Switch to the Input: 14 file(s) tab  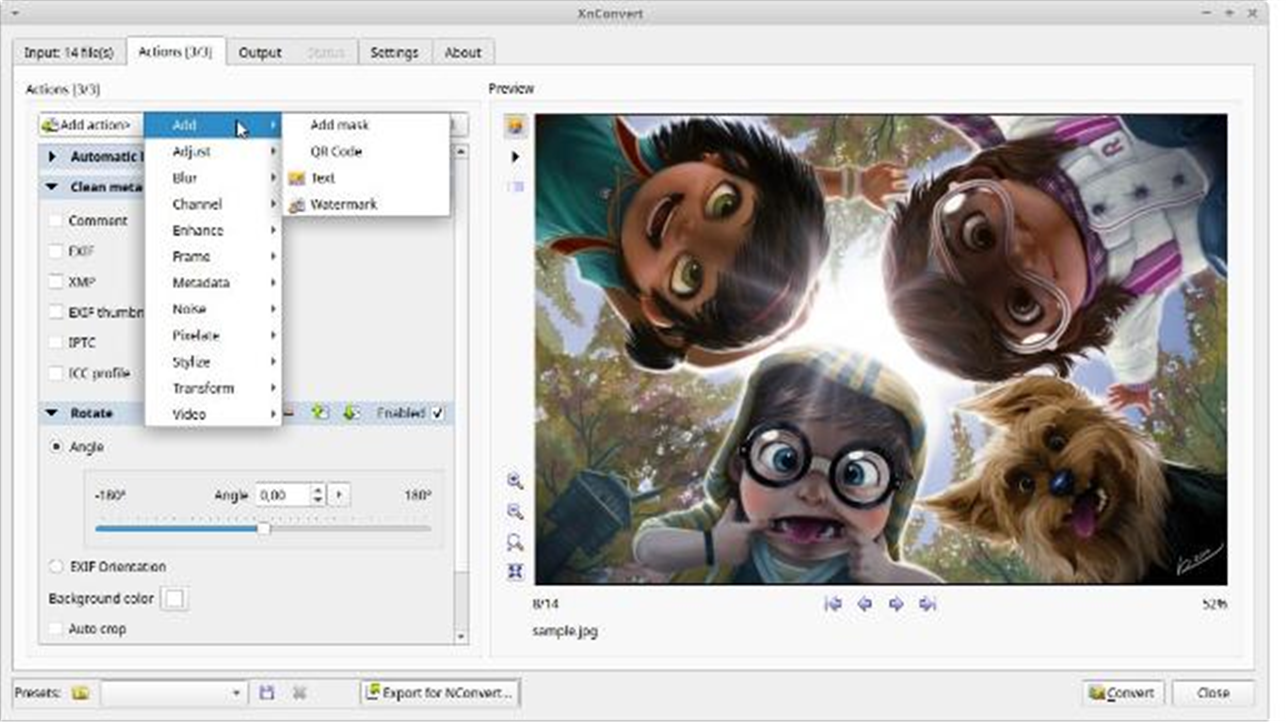point(69,52)
